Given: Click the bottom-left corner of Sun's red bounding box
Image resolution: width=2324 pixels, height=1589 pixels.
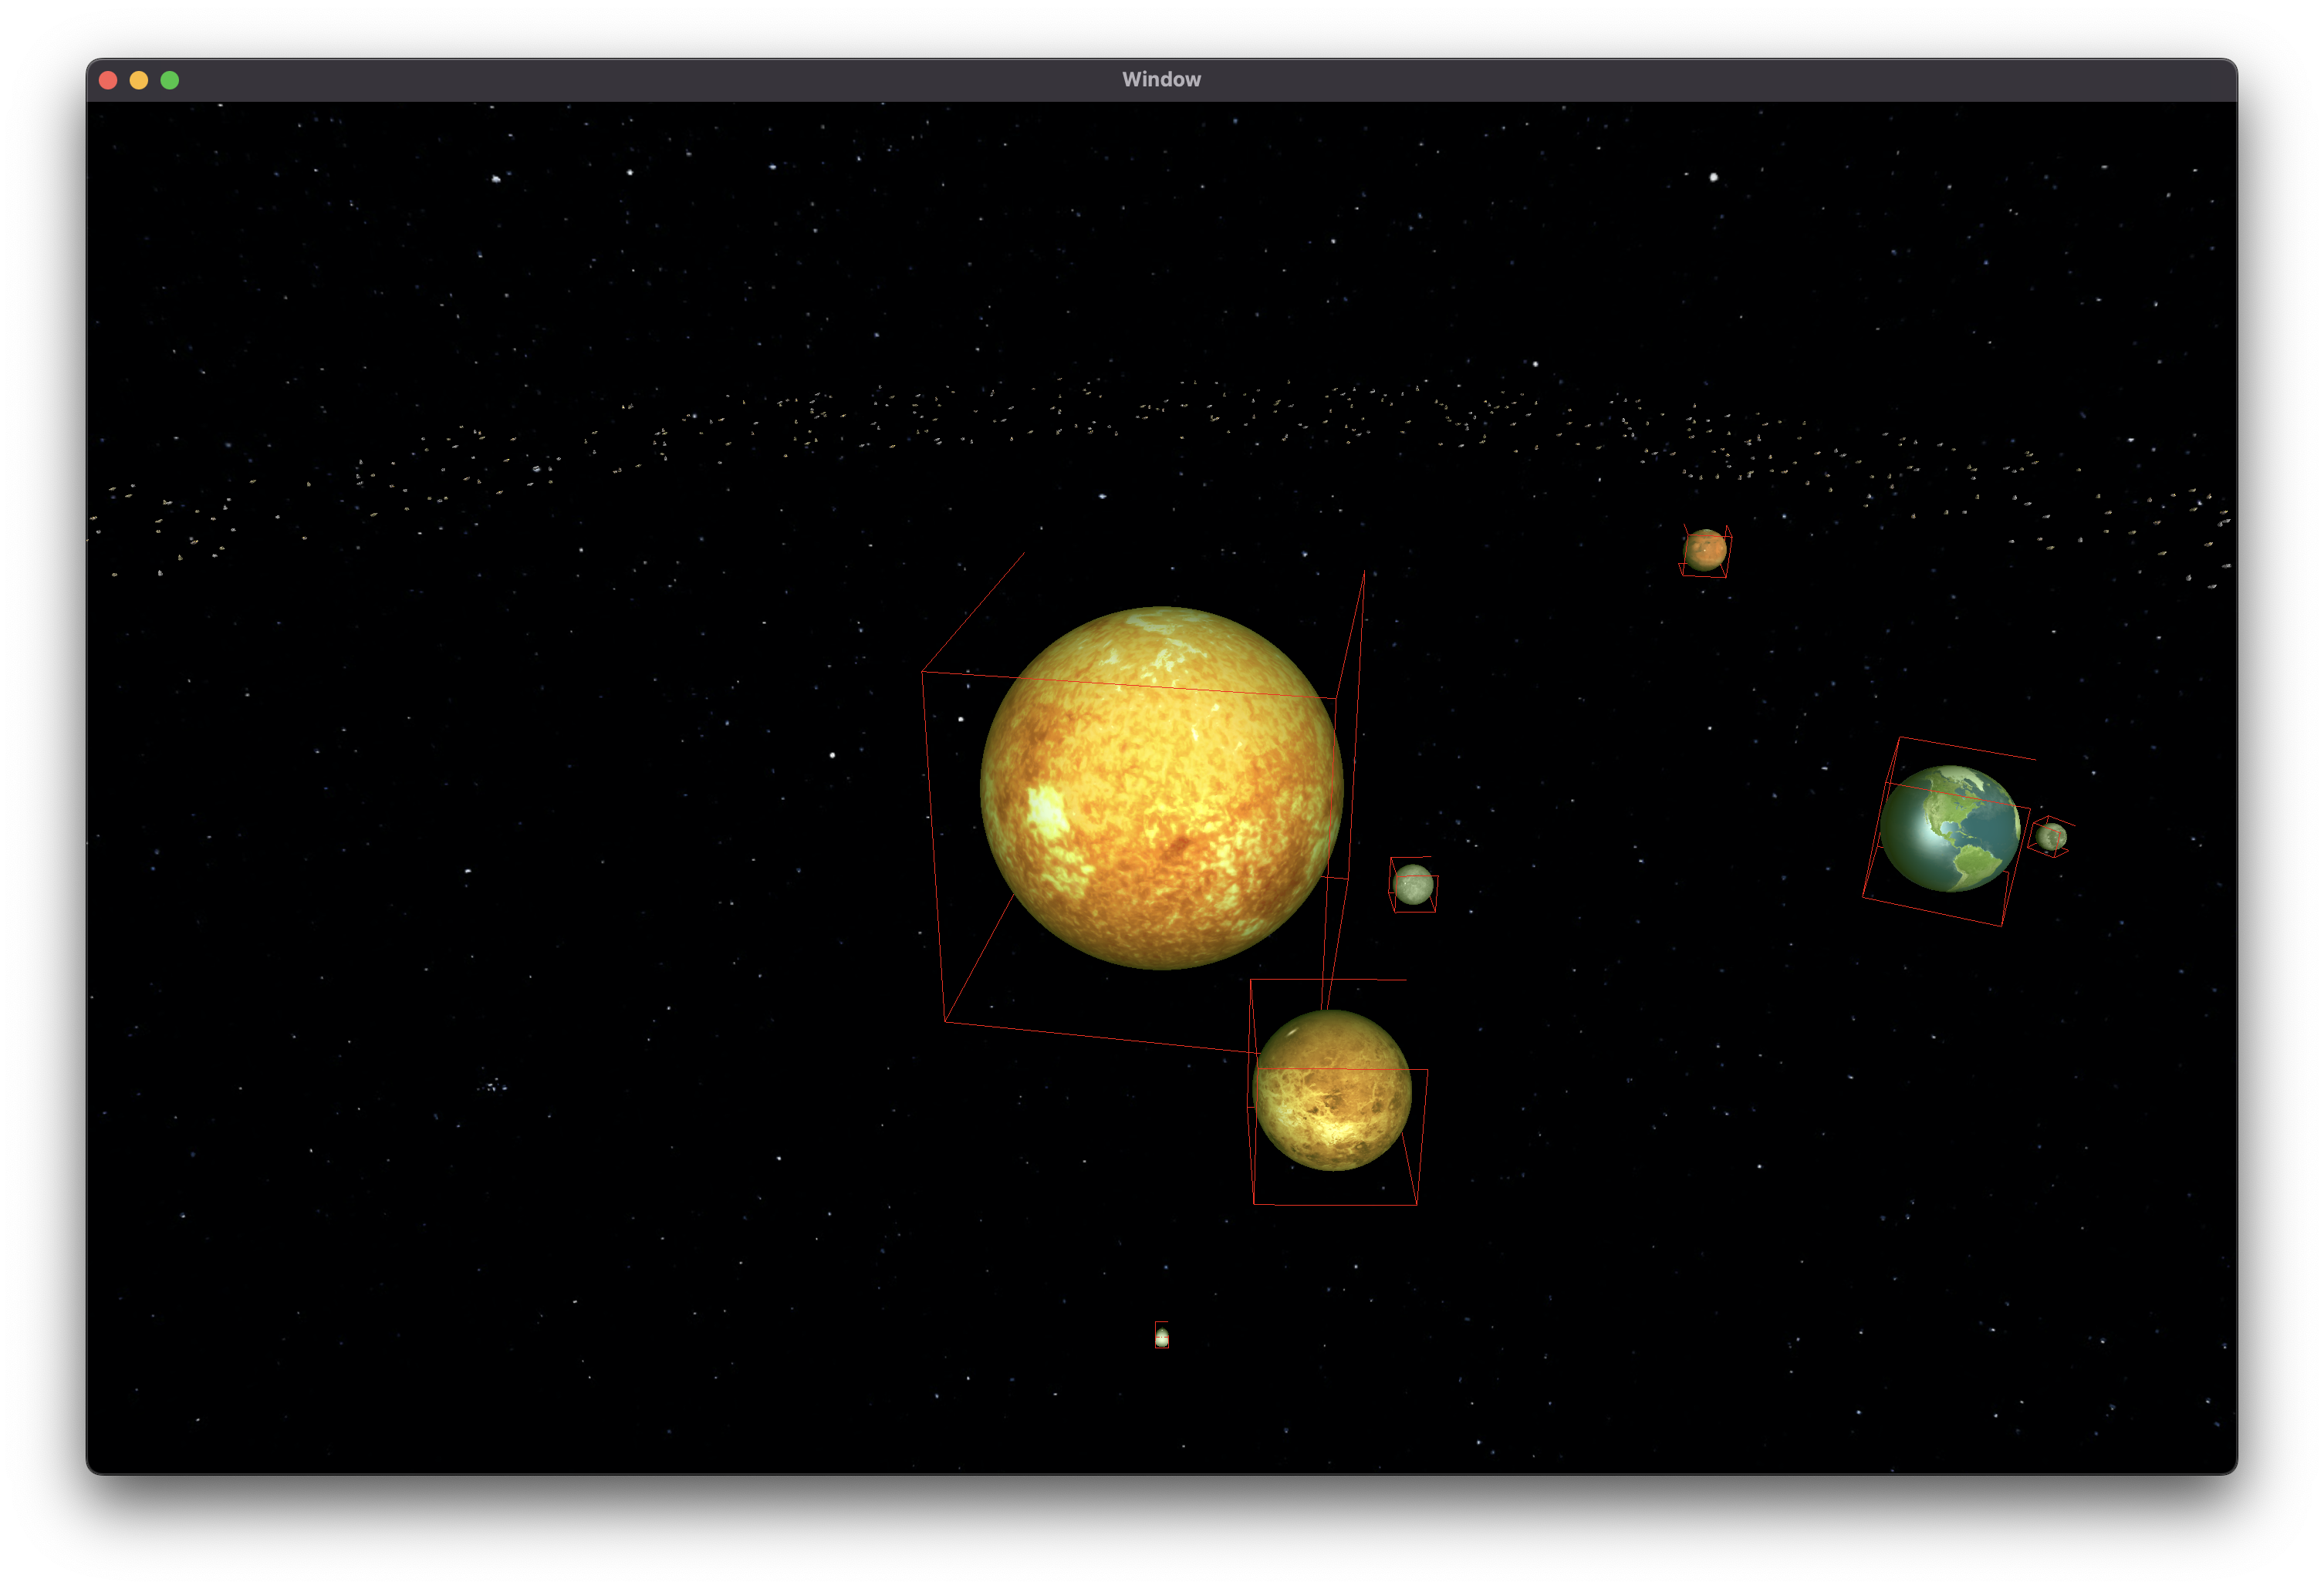Looking at the screenshot, I should (x=945, y=1021).
